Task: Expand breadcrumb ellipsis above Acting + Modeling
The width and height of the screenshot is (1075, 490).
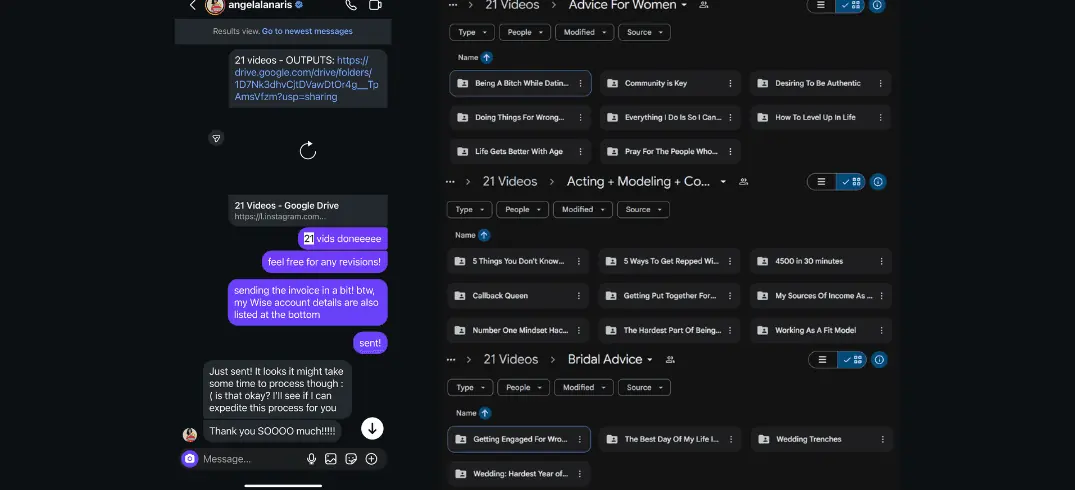Action: (450, 182)
